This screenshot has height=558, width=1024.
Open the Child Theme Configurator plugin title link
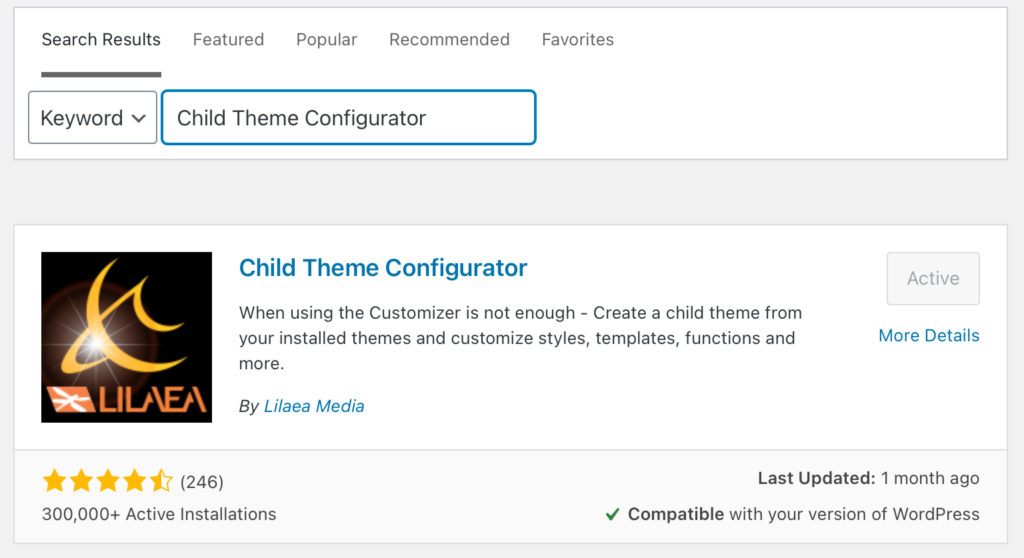click(x=383, y=268)
